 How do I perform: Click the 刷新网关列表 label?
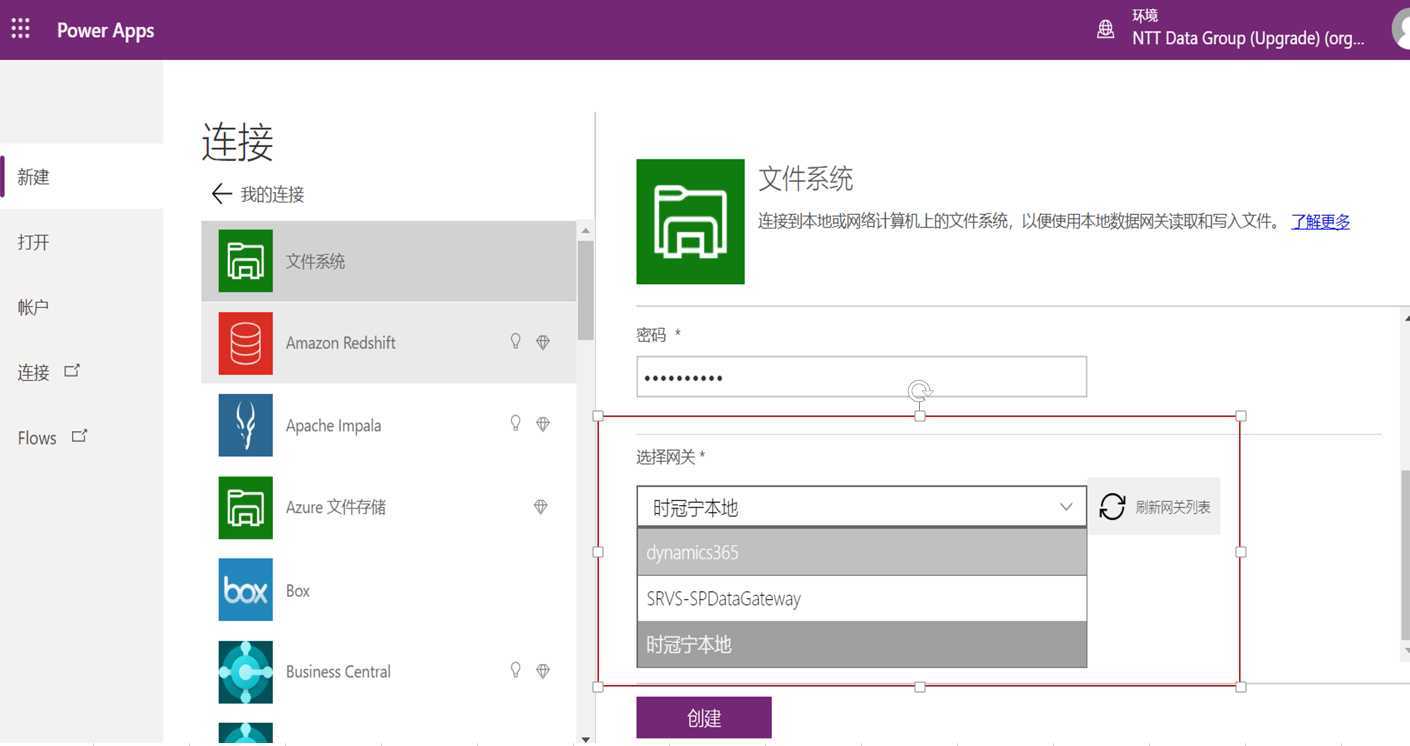point(1172,507)
